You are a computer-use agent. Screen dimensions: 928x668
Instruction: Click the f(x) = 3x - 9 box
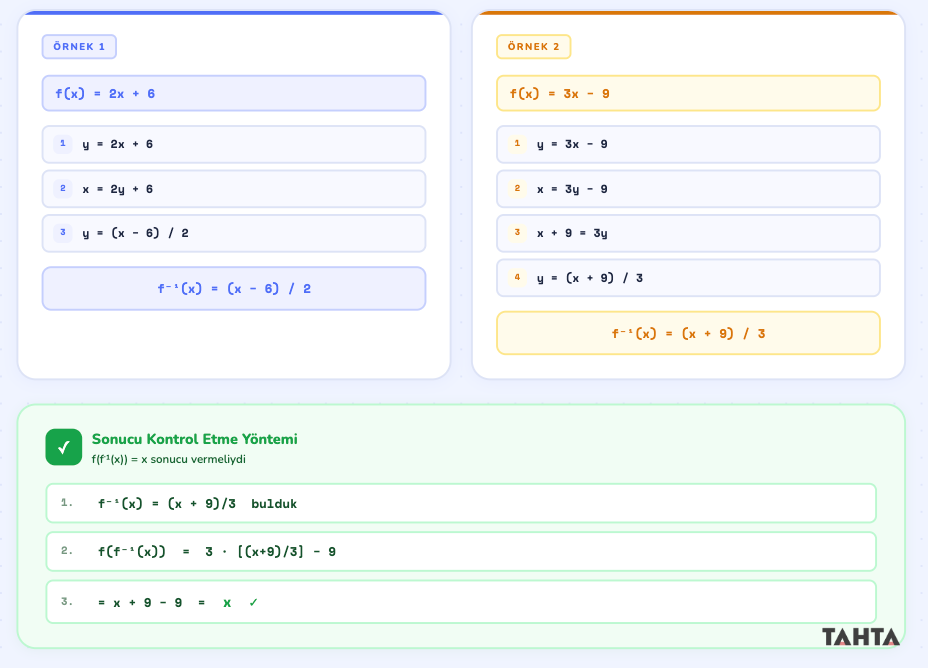pos(688,93)
